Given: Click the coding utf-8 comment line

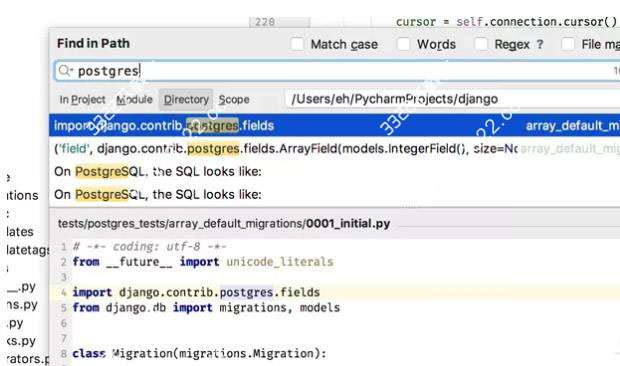Looking at the screenshot, I should click(x=149, y=247).
